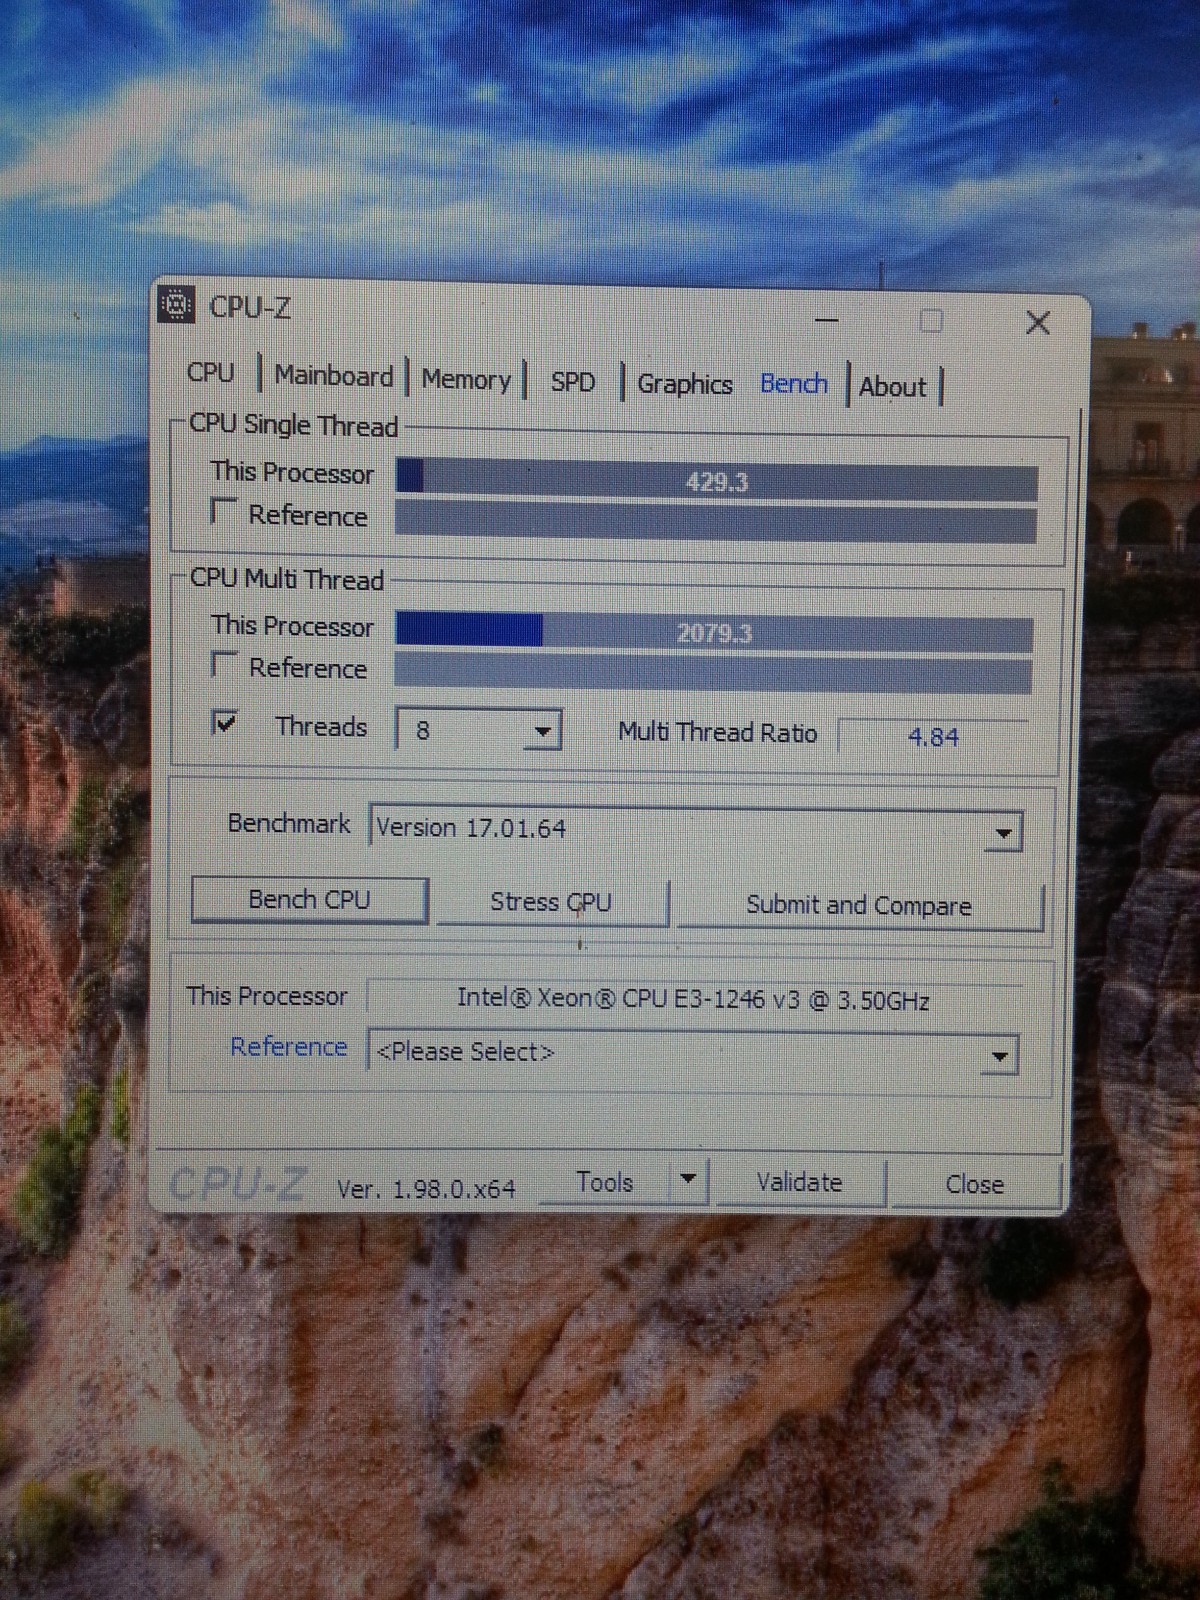Start Stress CPU test
1200x1600 pixels.
coord(551,902)
